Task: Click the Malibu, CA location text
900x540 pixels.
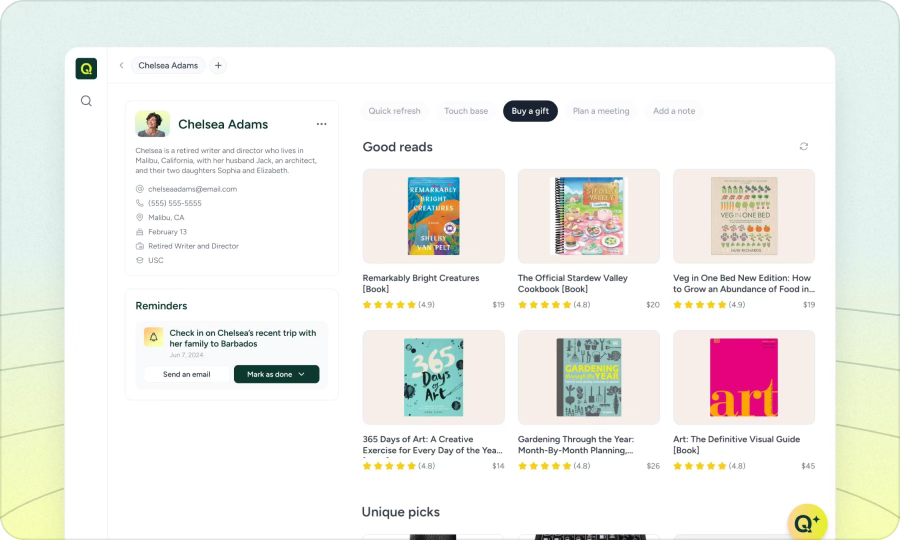Action: coord(166,217)
